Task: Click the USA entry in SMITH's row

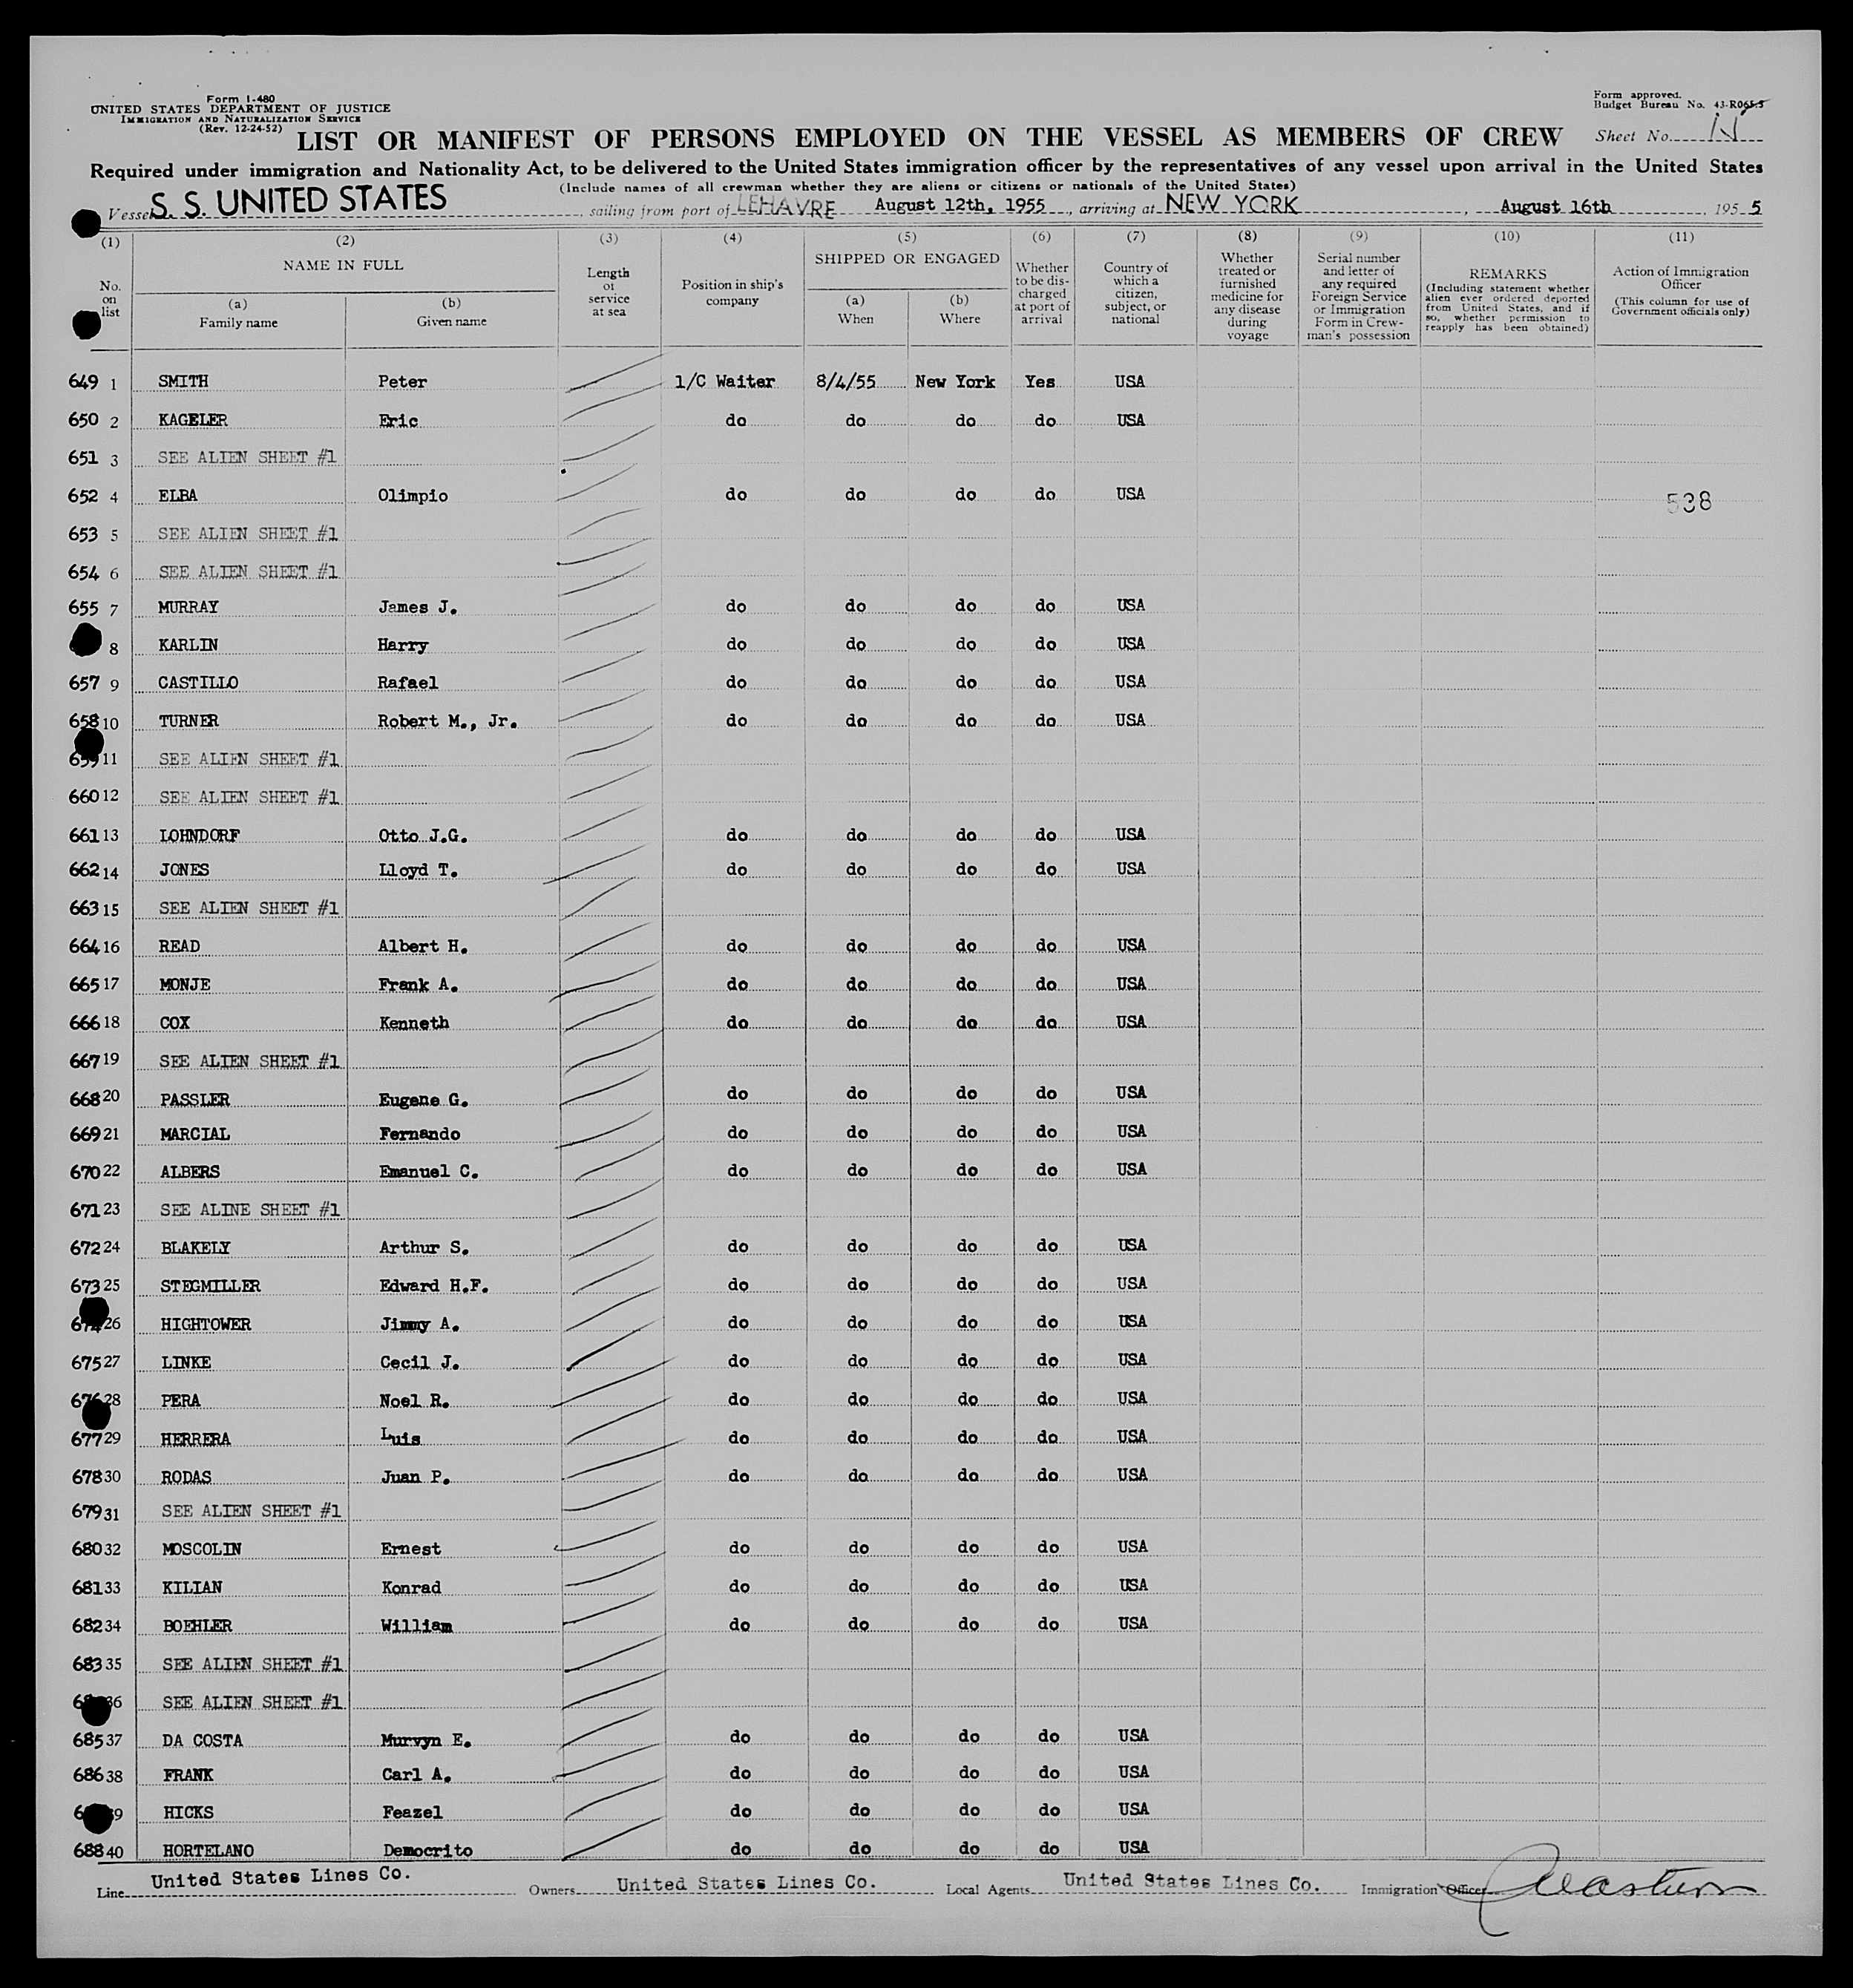Action: click(x=1130, y=382)
